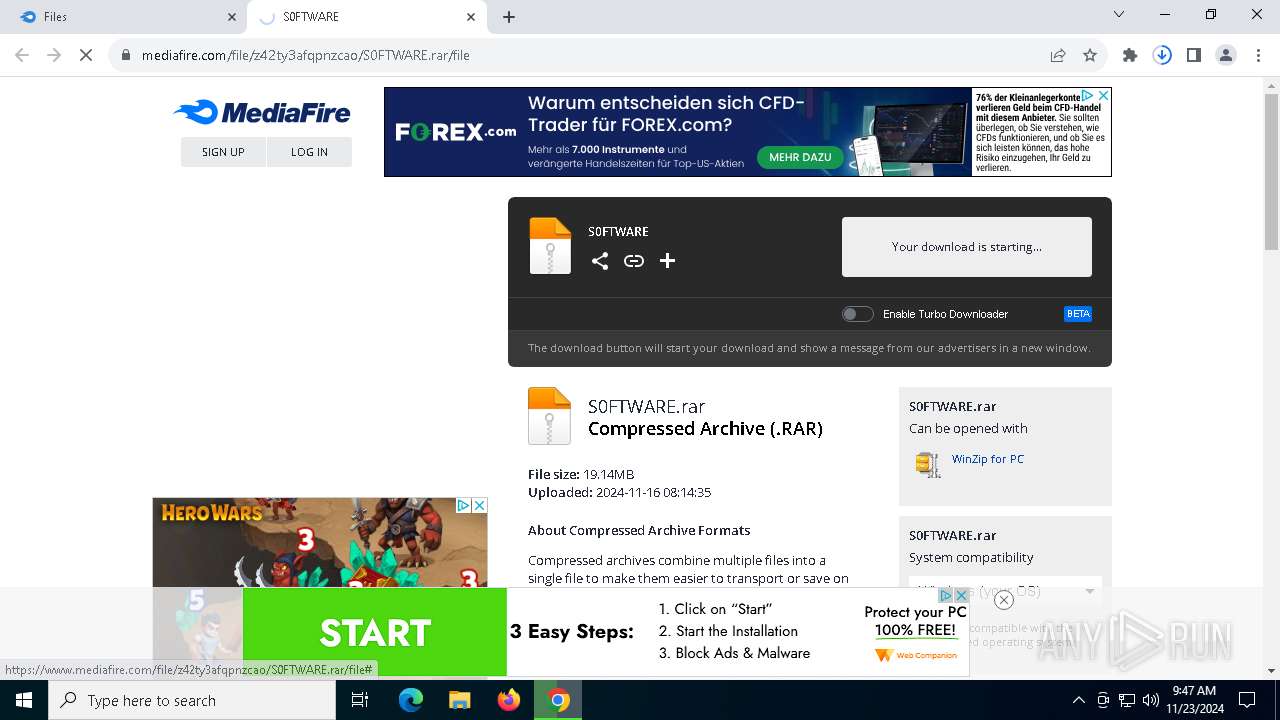Click the WinZip program icon
The height and width of the screenshot is (720, 1280).
pyautogui.click(x=928, y=464)
